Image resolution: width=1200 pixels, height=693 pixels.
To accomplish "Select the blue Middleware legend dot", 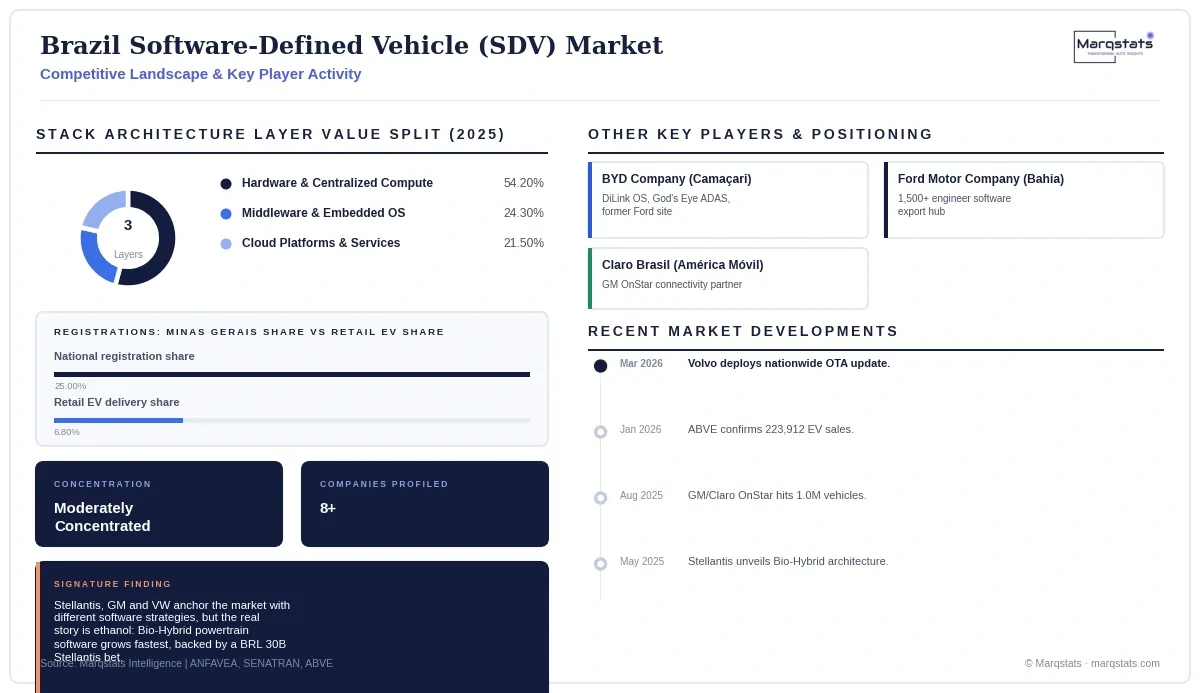I will (x=226, y=214).
